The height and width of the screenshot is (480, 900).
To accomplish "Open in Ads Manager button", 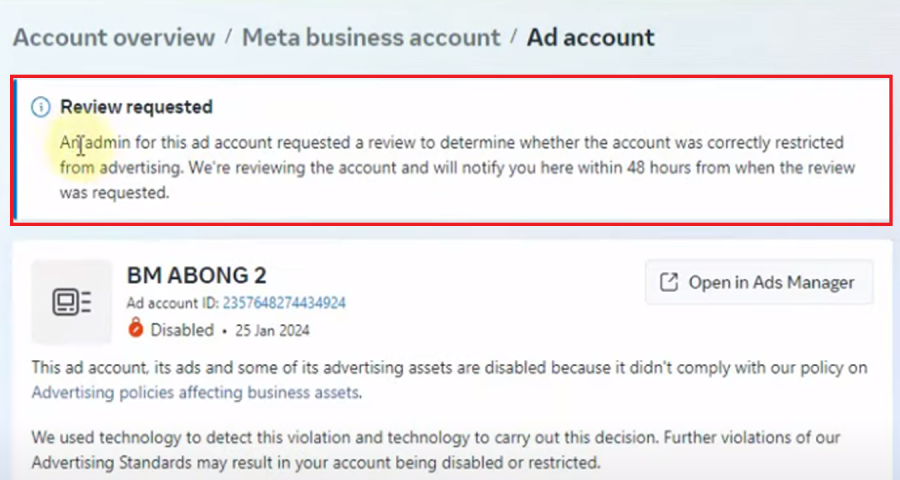I will click(759, 282).
